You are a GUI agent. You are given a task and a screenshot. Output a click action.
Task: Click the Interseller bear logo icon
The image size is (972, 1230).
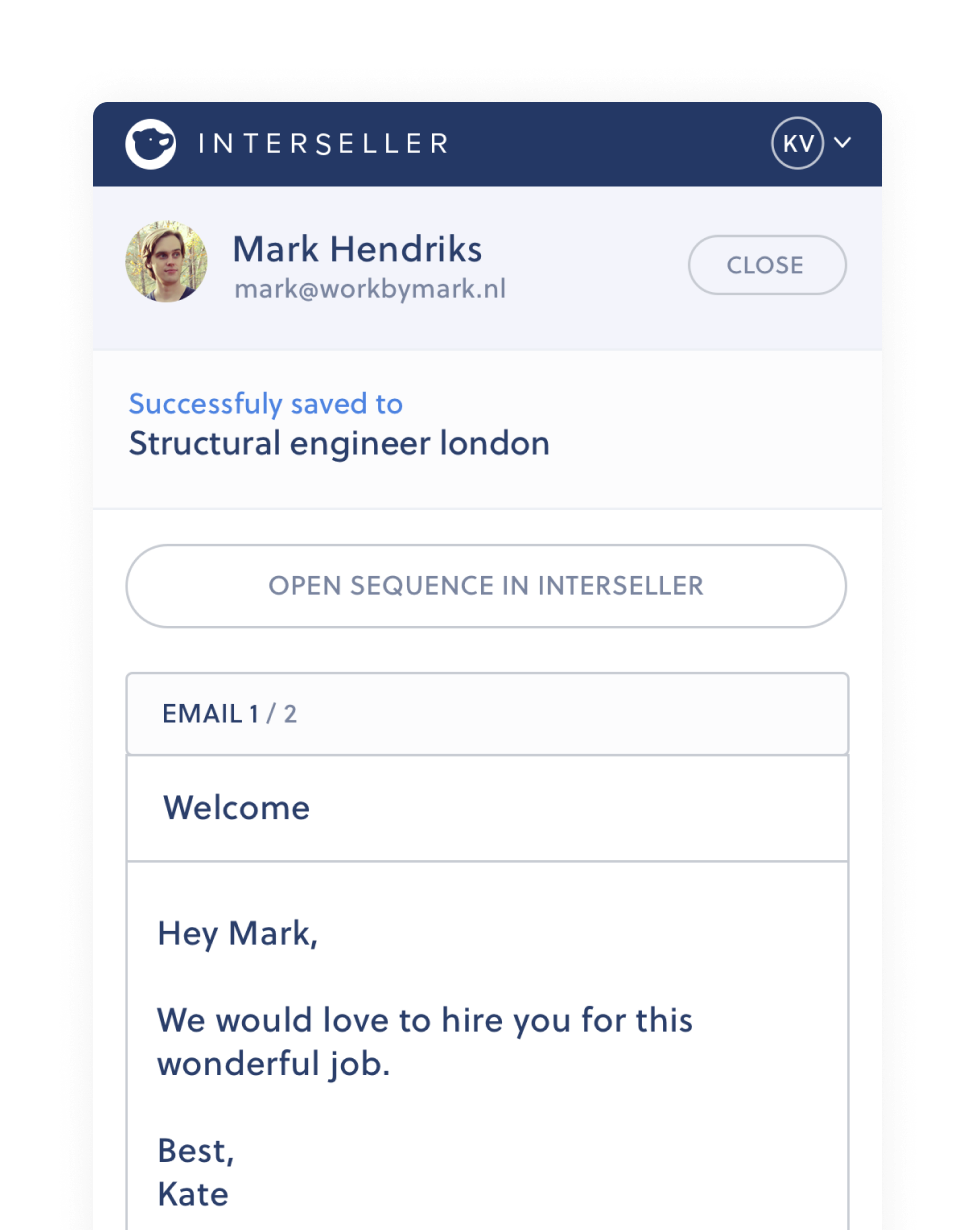point(151,144)
